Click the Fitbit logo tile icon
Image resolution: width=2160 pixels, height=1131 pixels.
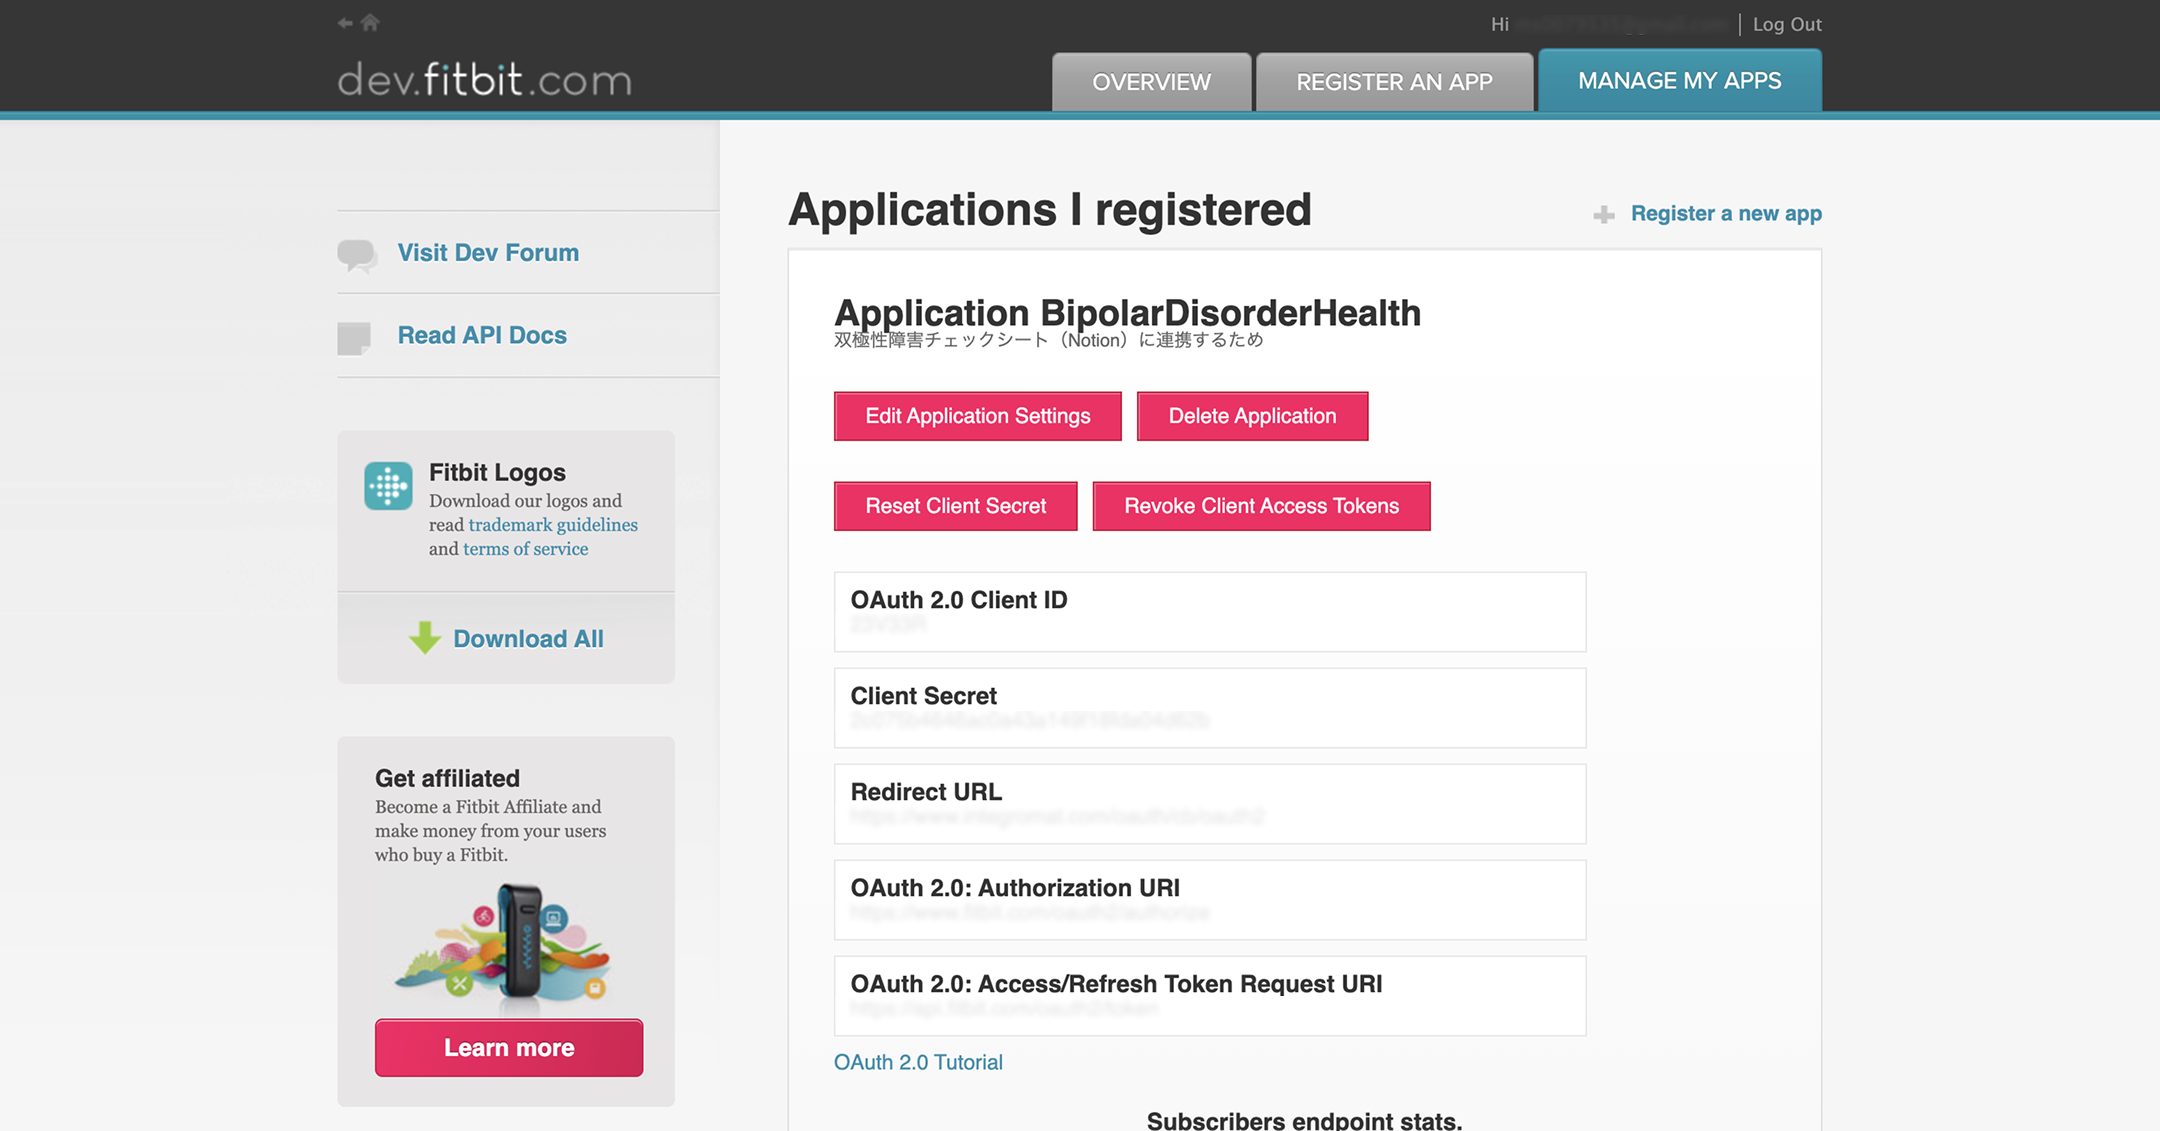click(388, 486)
